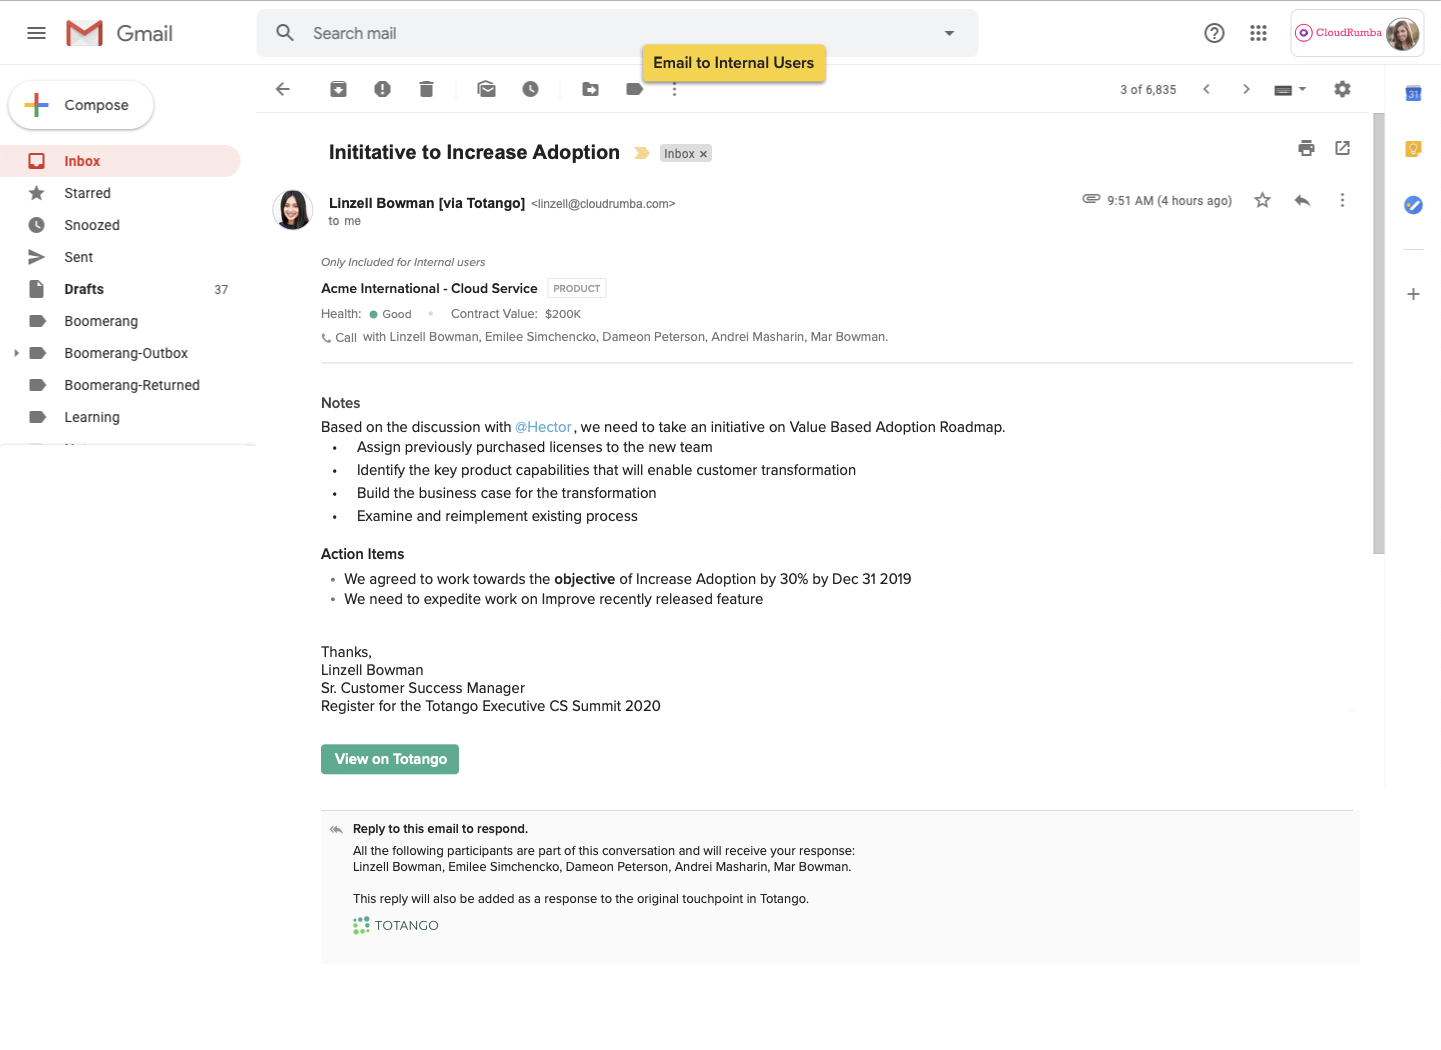The image size is (1441, 1050).
Task: Click the Move to folder icon
Action: (591, 89)
